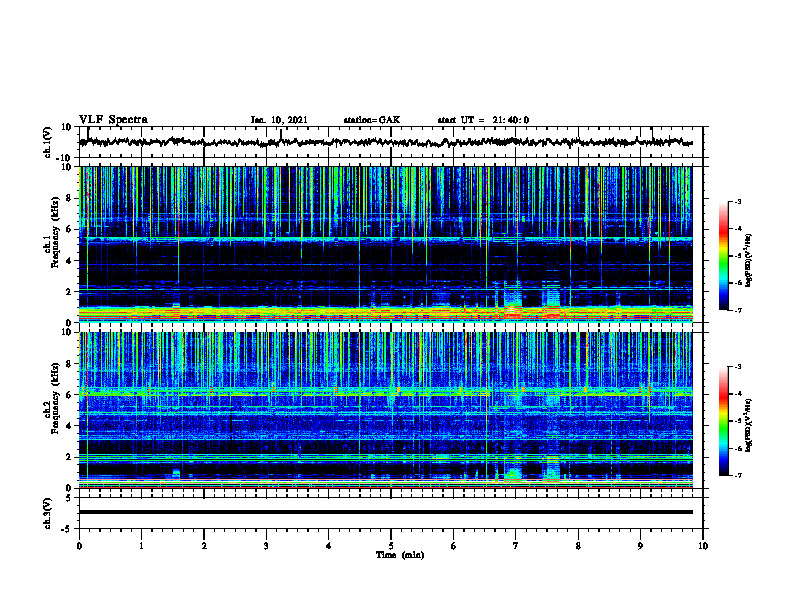Click the "-3" tick on ch.1 colorbar
Viewport: 792px width, 612px height.
(738, 201)
